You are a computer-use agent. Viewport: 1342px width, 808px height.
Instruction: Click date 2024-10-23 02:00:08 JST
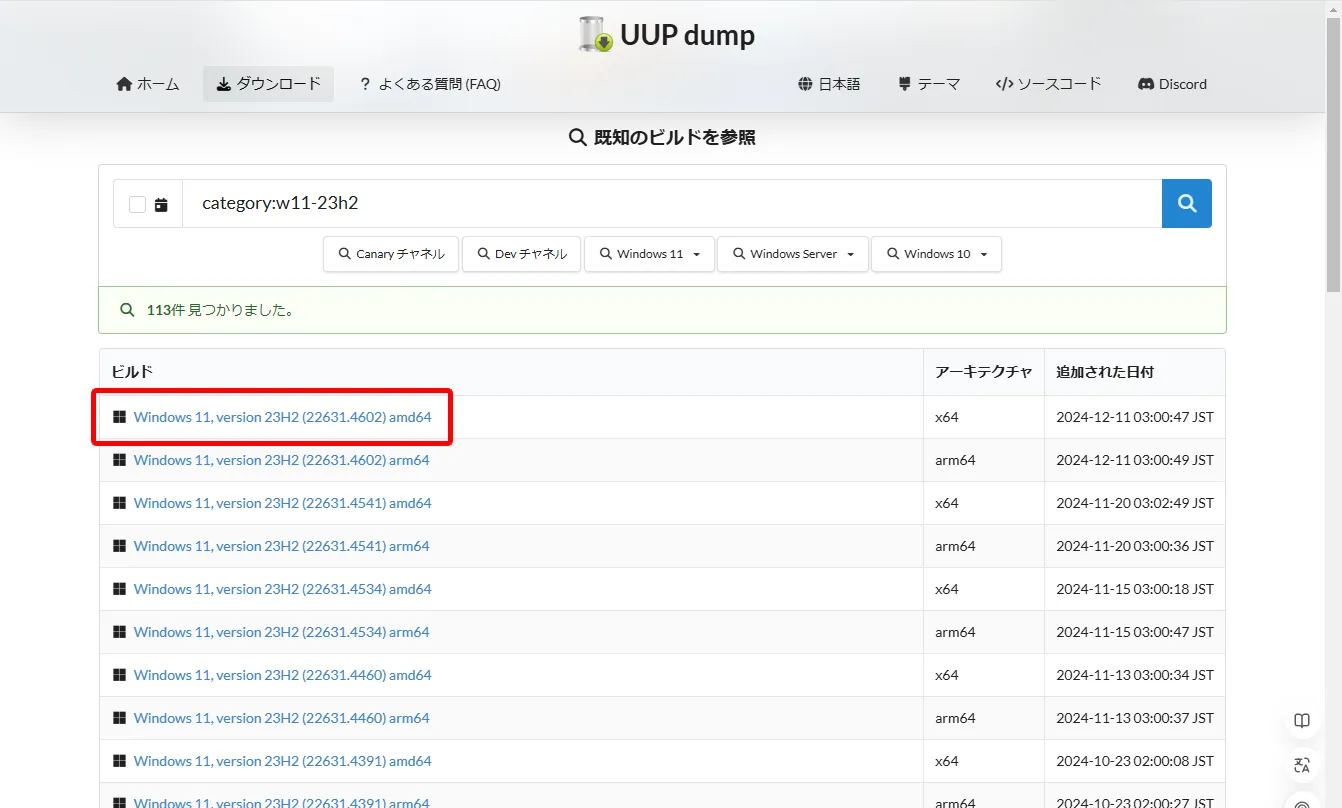pos(1135,761)
